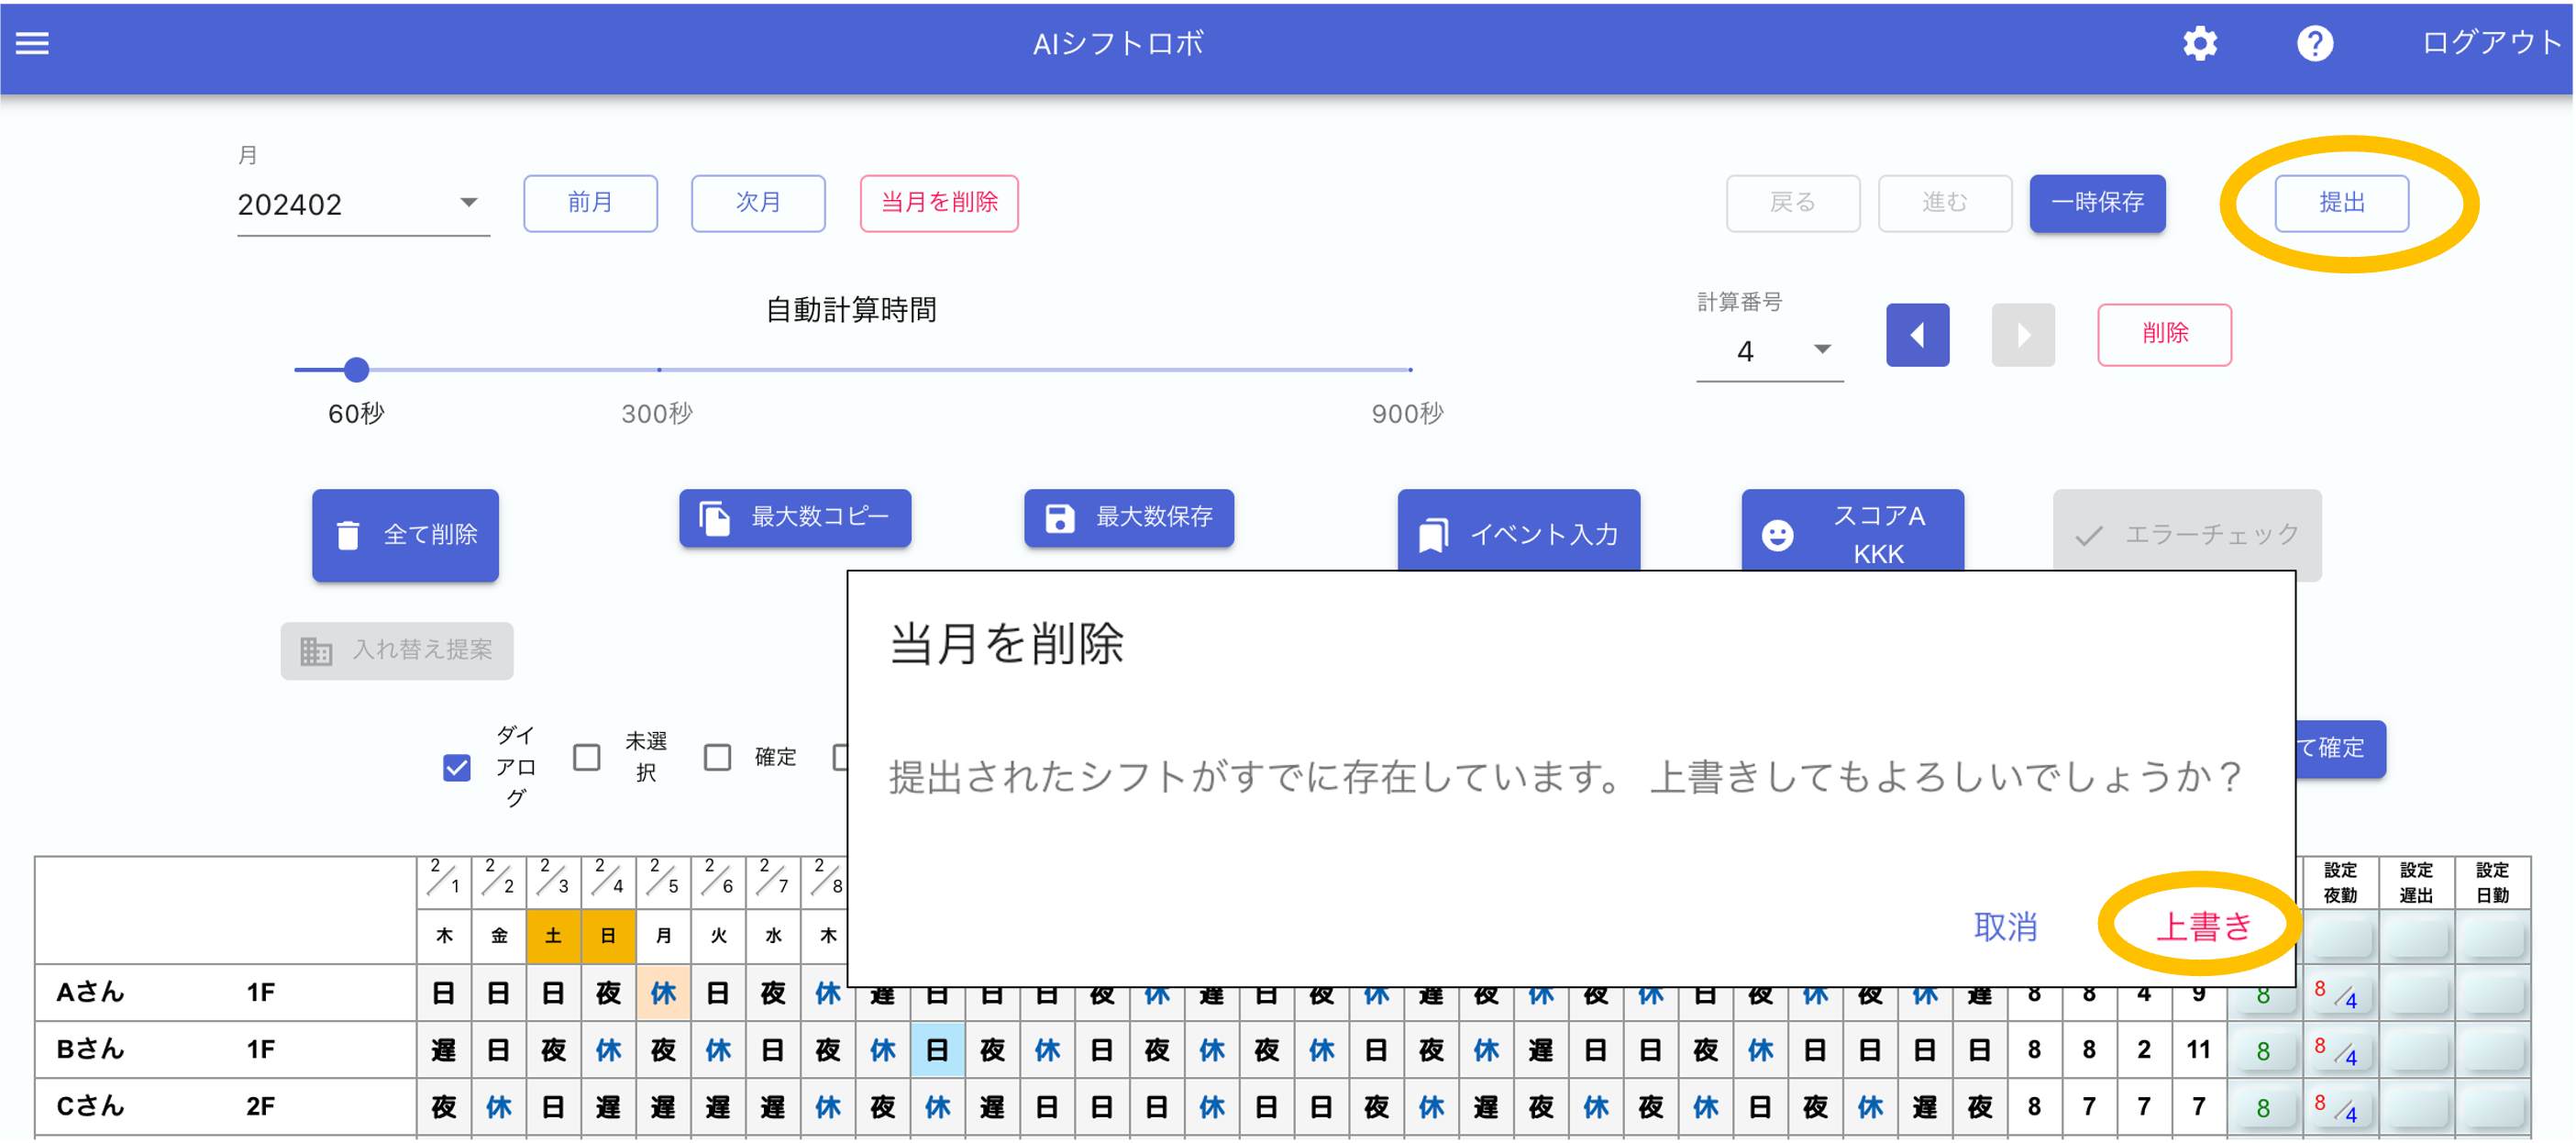Click Cさん's 設定日勤 input box
This screenshot has height=1143, width=2576.
pyautogui.click(x=2492, y=1109)
